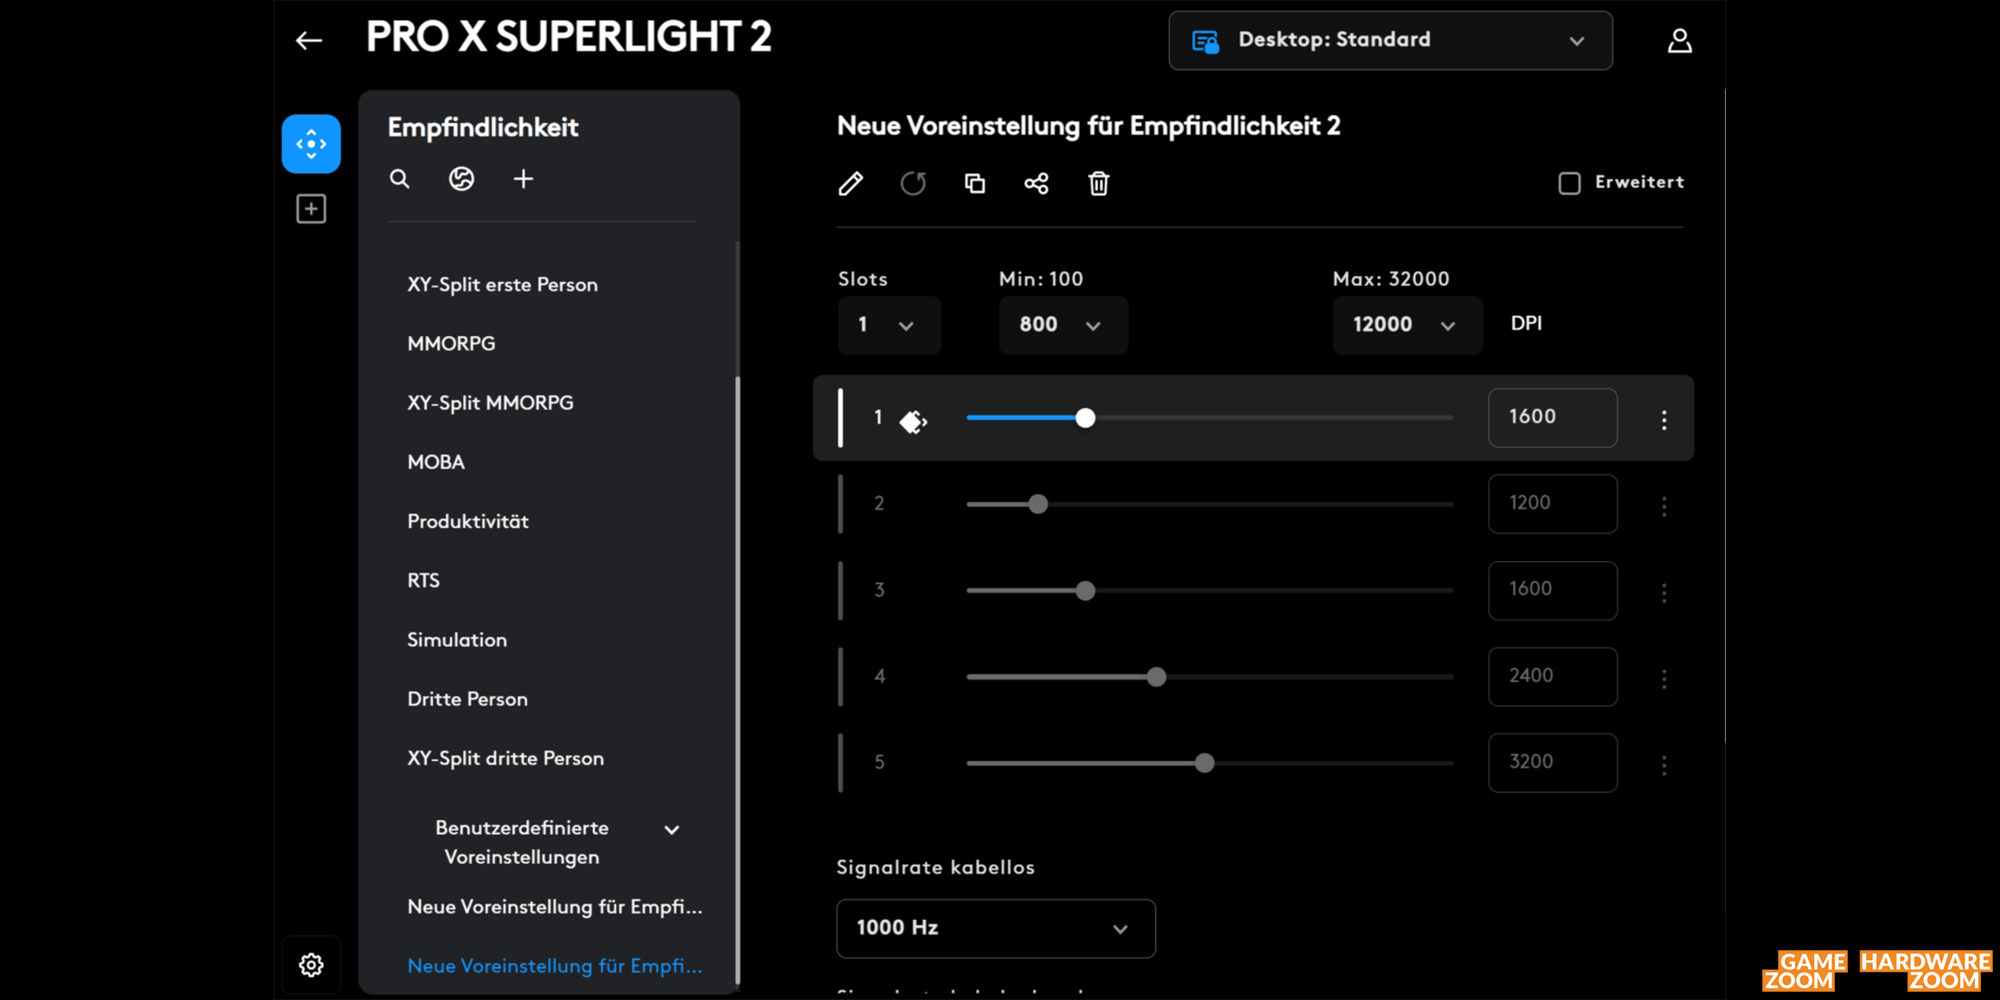Share the preset with the share icon
Screen dimensions: 2000x1000
tap(1036, 183)
